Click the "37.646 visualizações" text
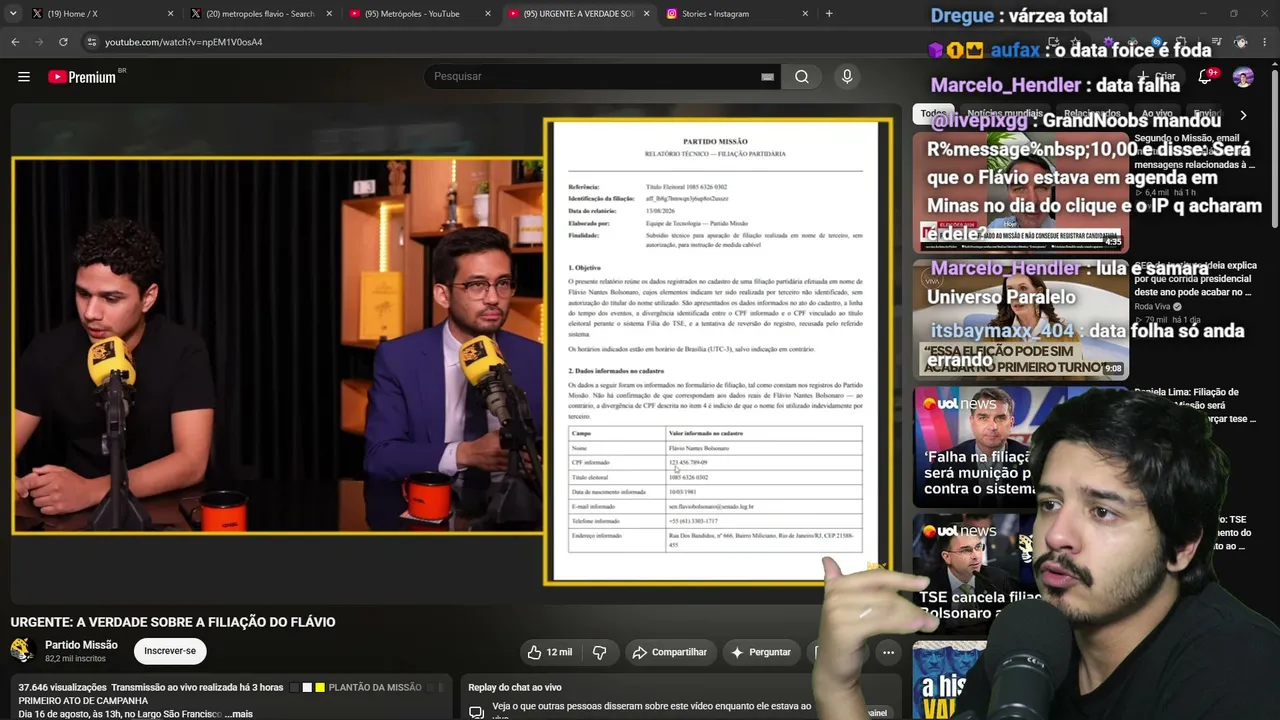Viewport: 1280px width, 720px height. pyautogui.click(x=62, y=688)
